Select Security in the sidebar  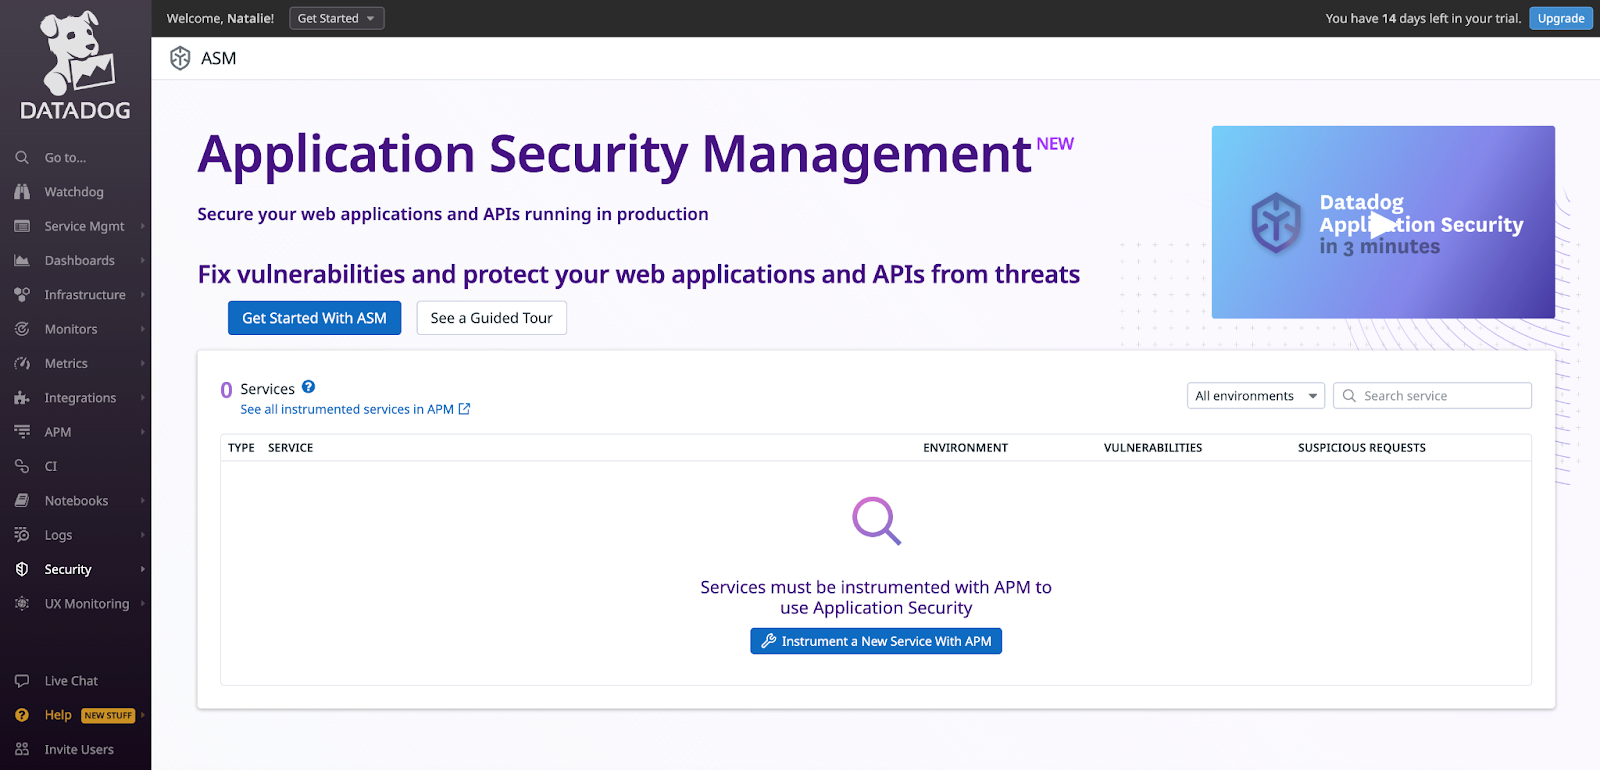click(x=68, y=569)
